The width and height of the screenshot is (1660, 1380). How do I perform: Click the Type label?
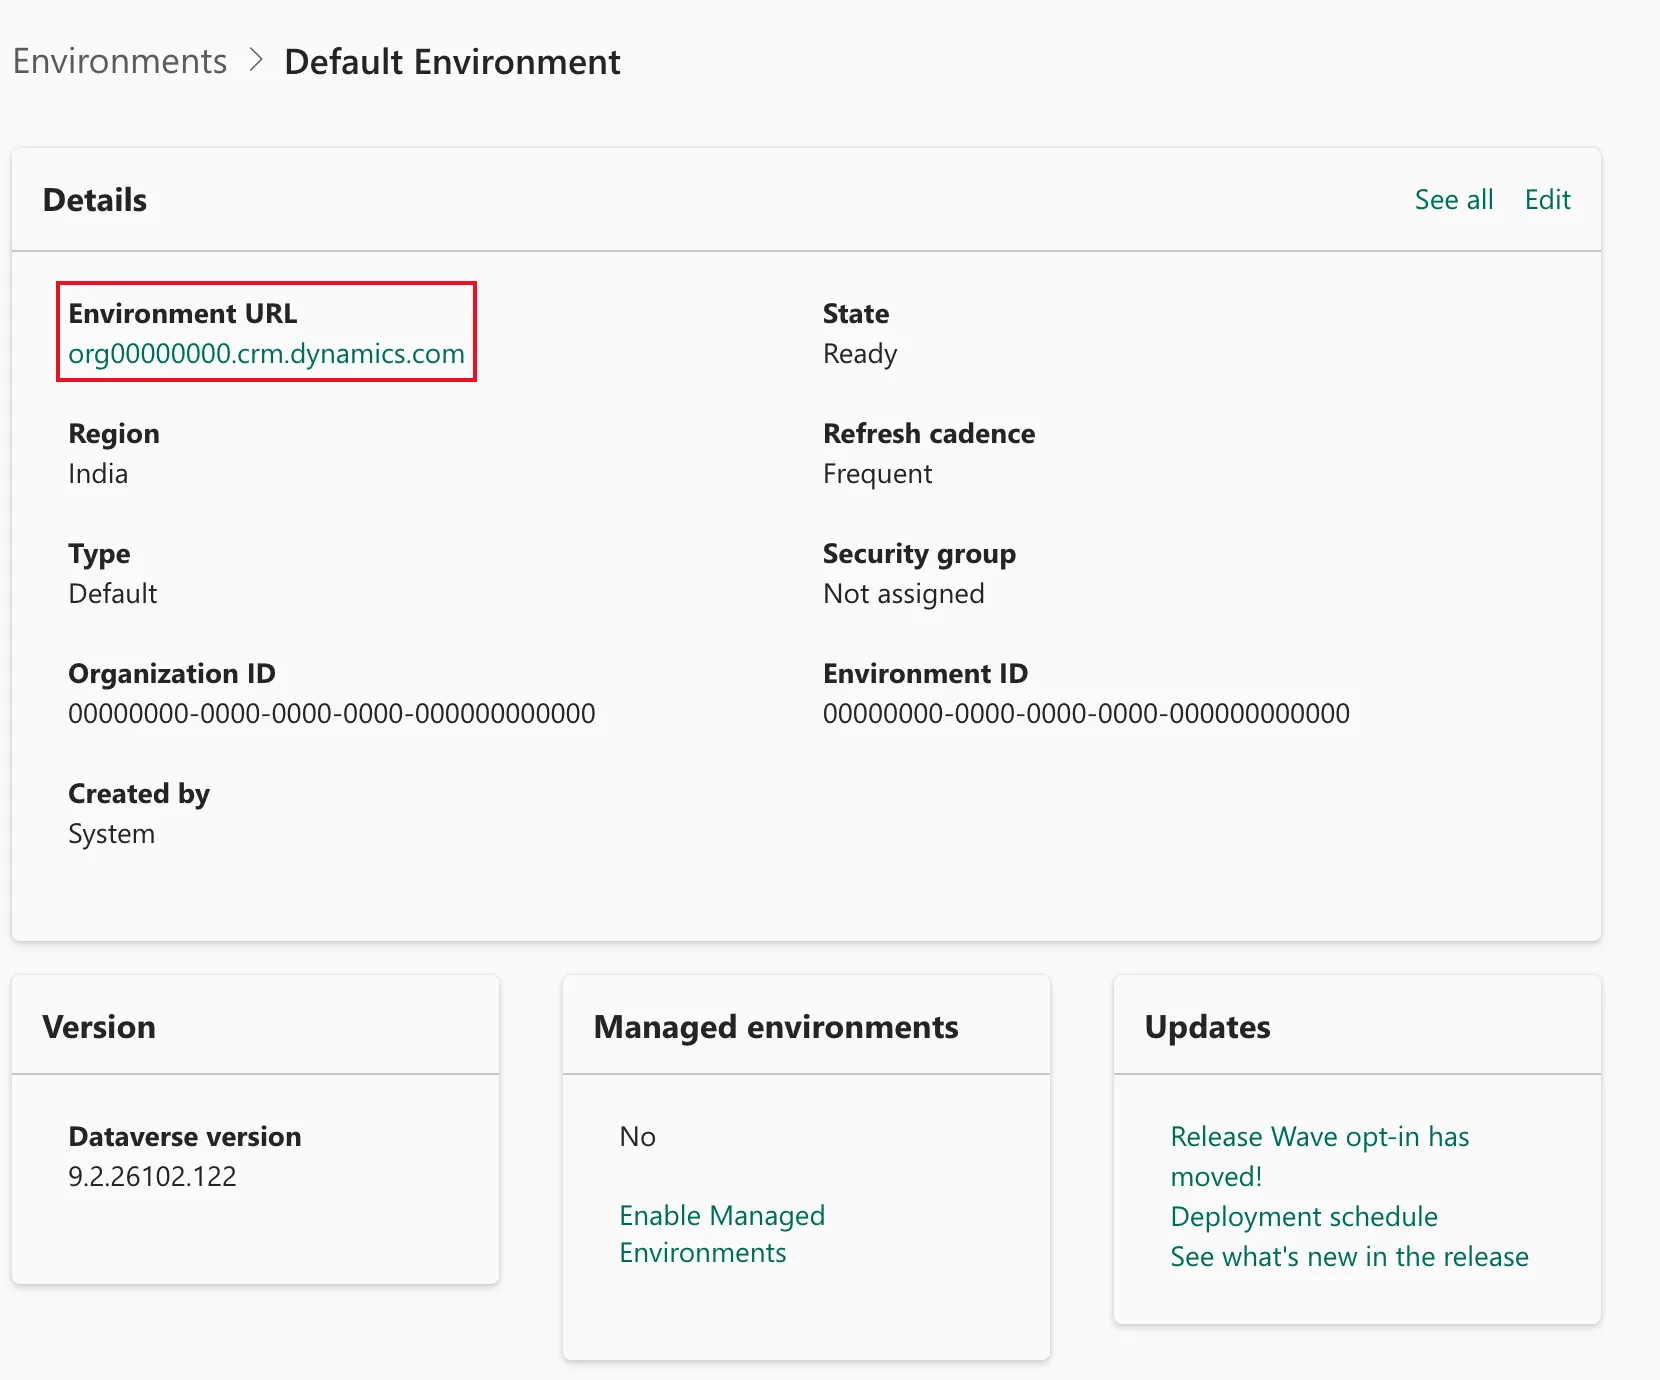[x=99, y=554]
